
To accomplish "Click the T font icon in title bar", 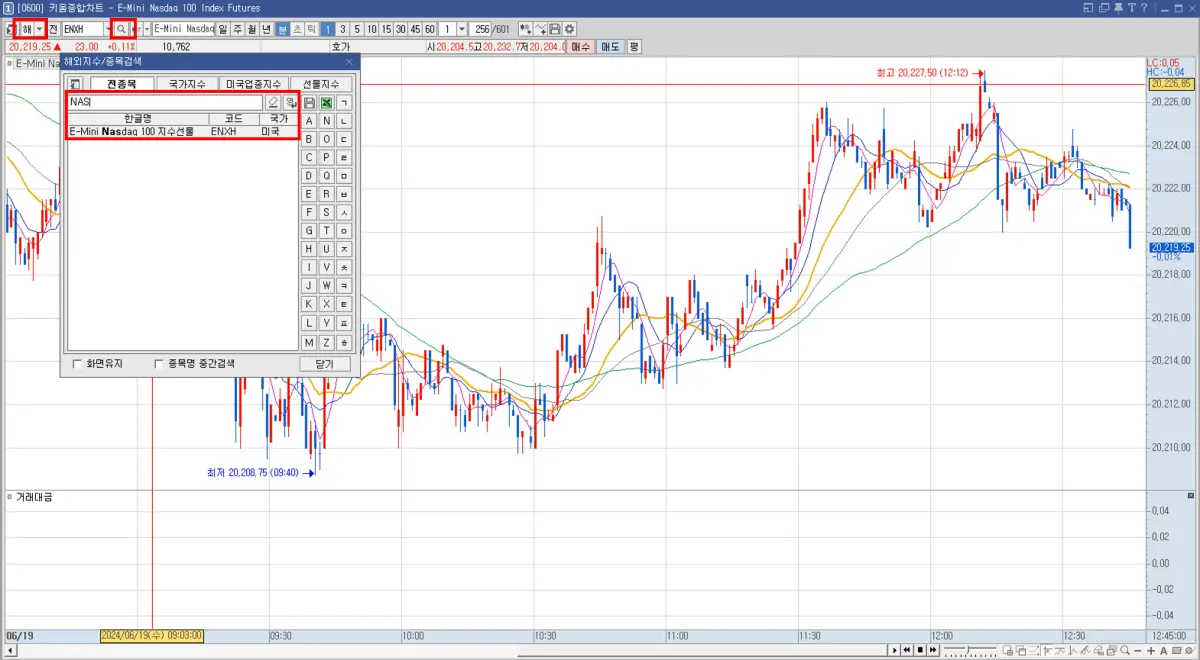I will coord(1132,8).
